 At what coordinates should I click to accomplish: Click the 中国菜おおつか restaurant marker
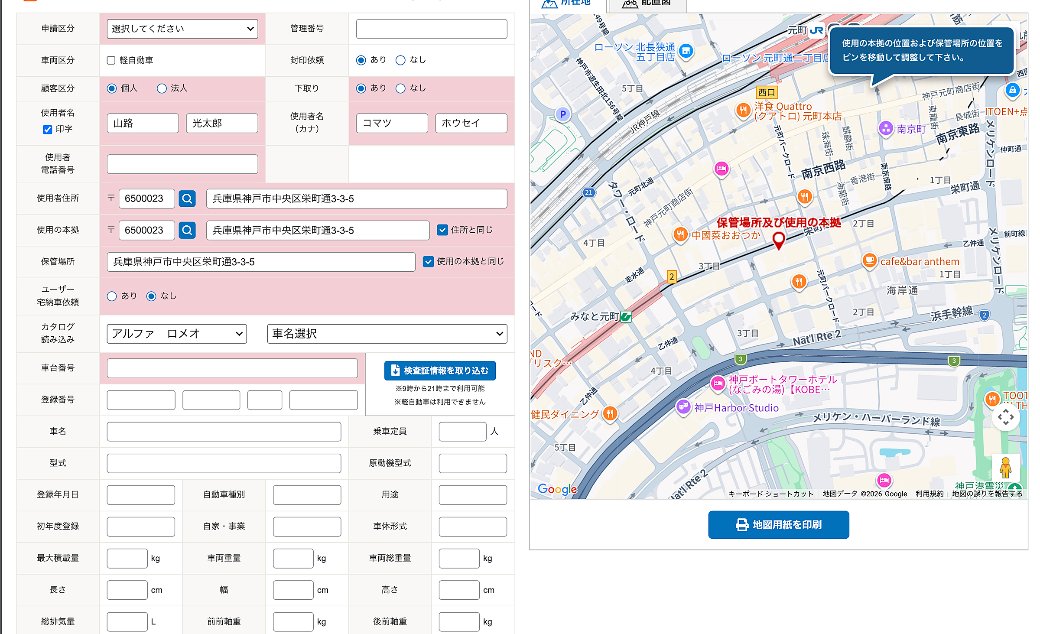tap(681, 235)
